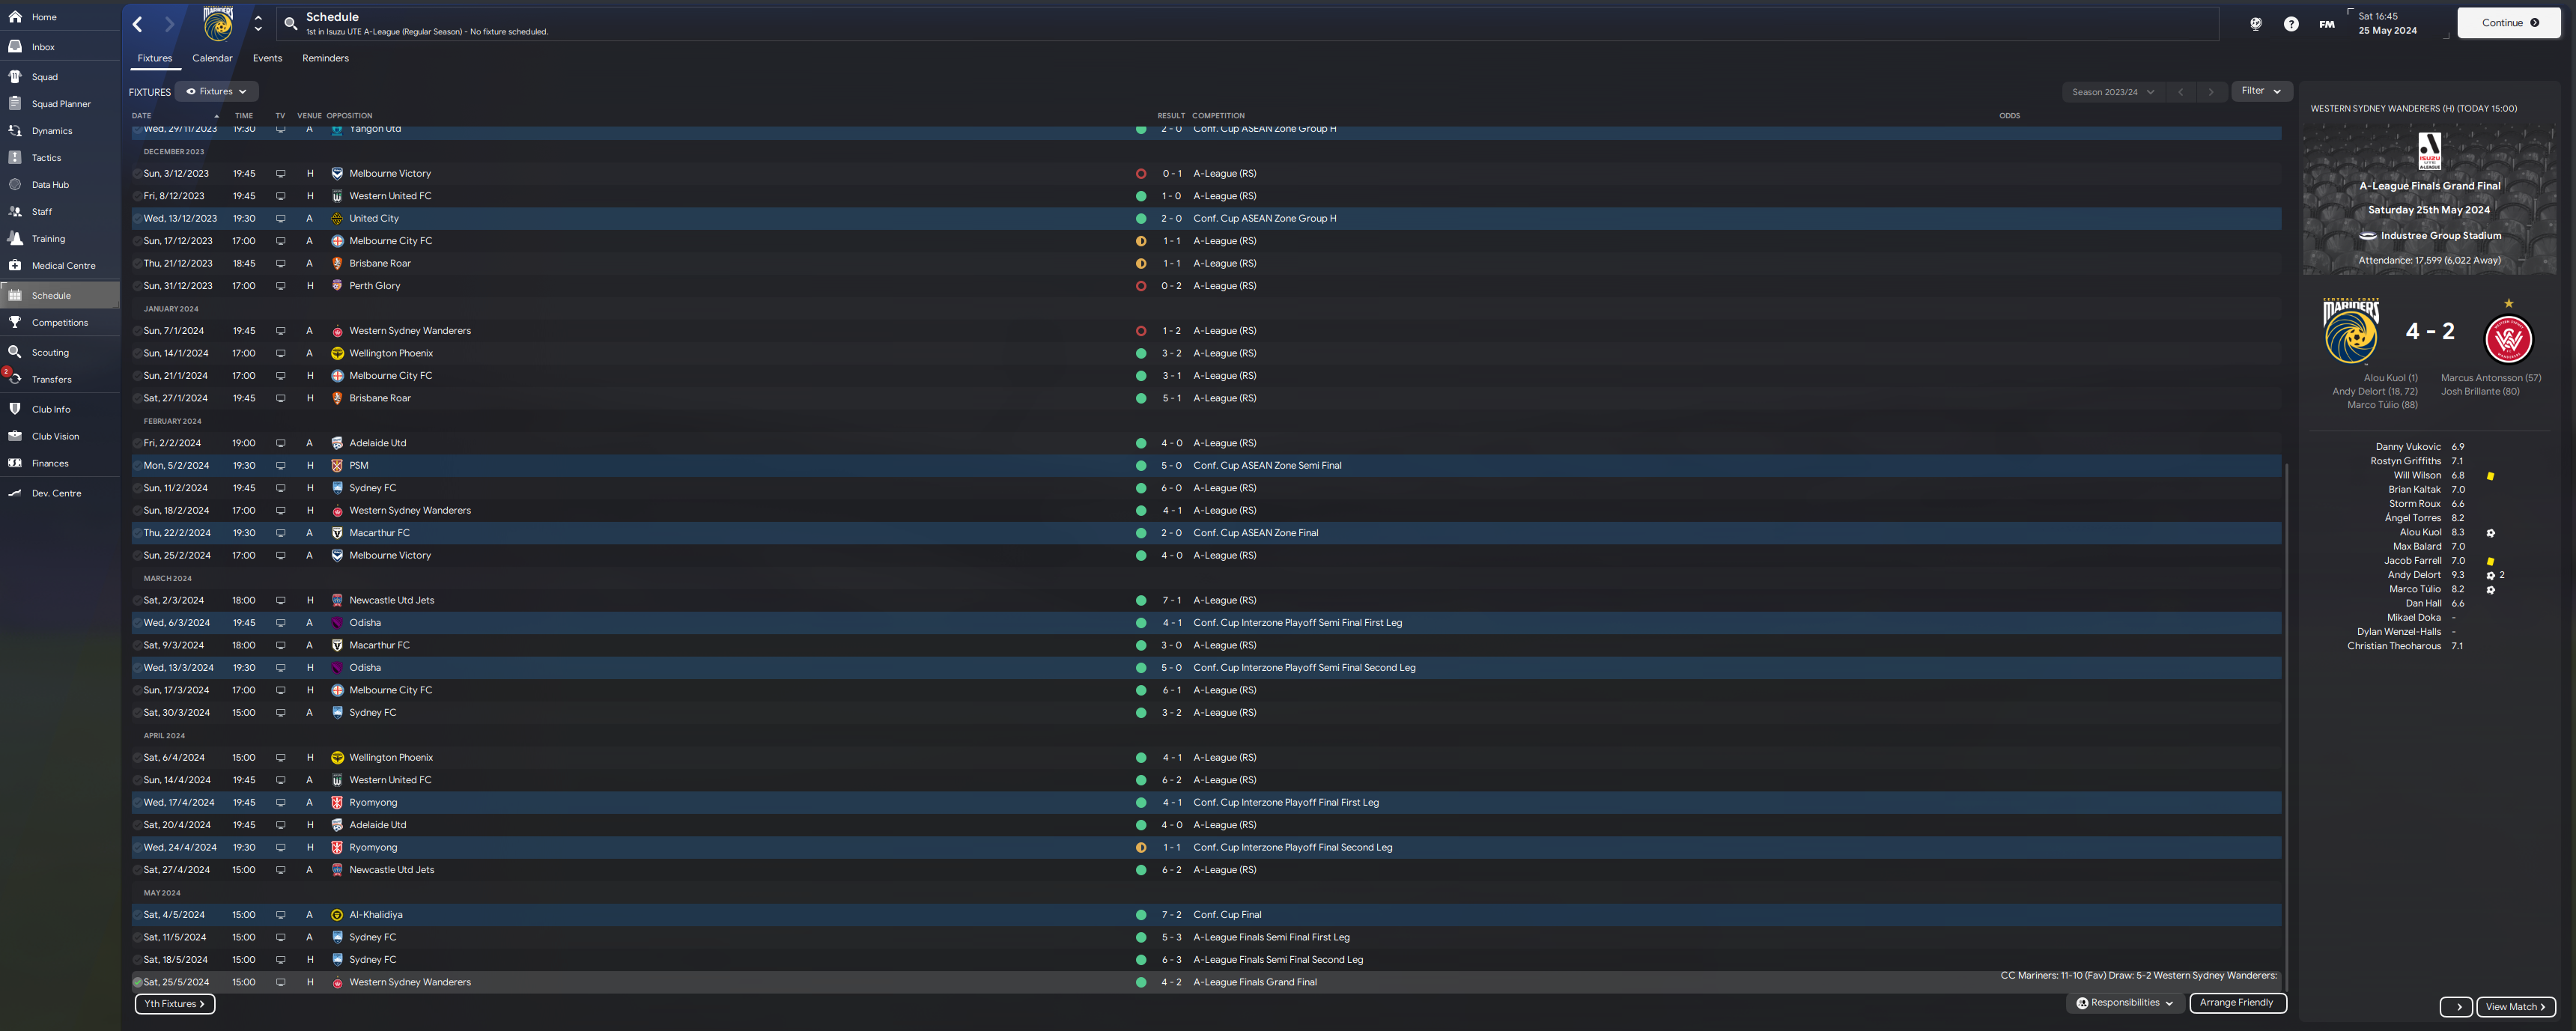
Task: Open Schedule in the sidebar
Action: pyautogui.click(x=60, y=296)
